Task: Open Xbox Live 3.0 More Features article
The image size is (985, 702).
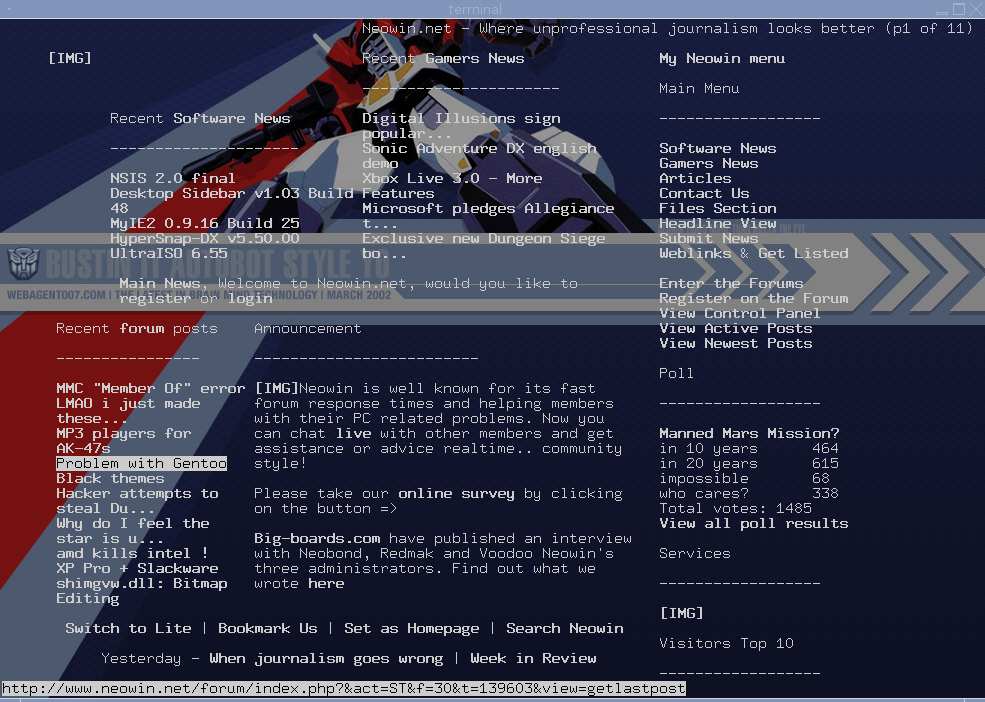Action: coord(452,186)
